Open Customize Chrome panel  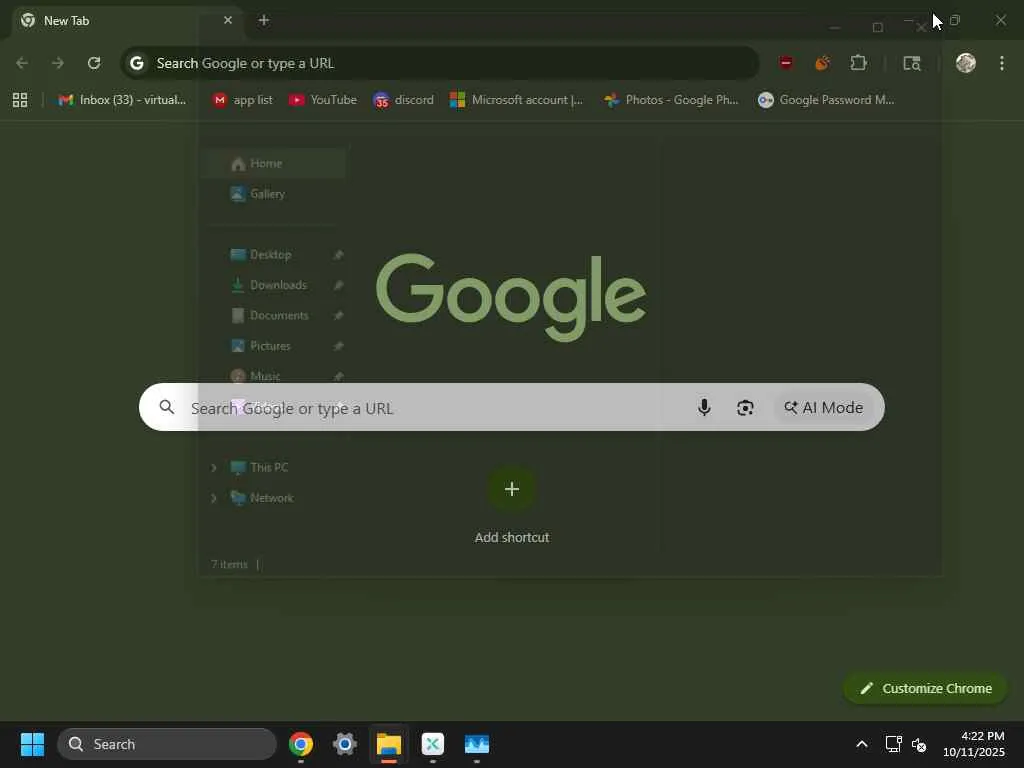click(925, 688)
